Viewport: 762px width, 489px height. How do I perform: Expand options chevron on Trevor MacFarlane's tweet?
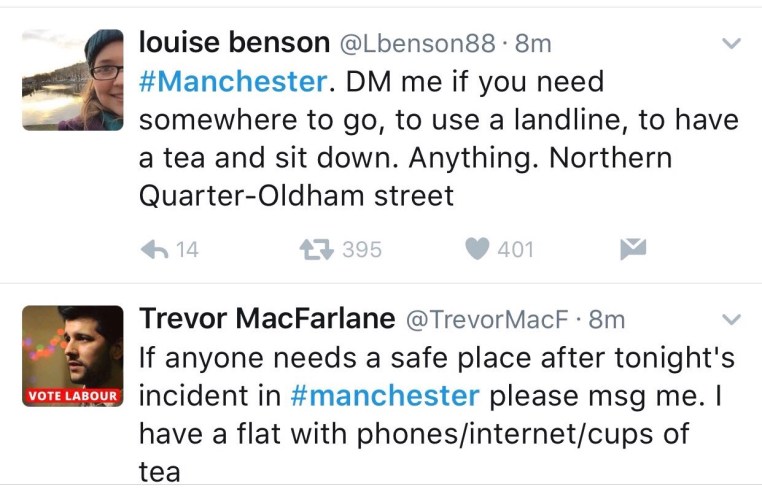point(731,321)
